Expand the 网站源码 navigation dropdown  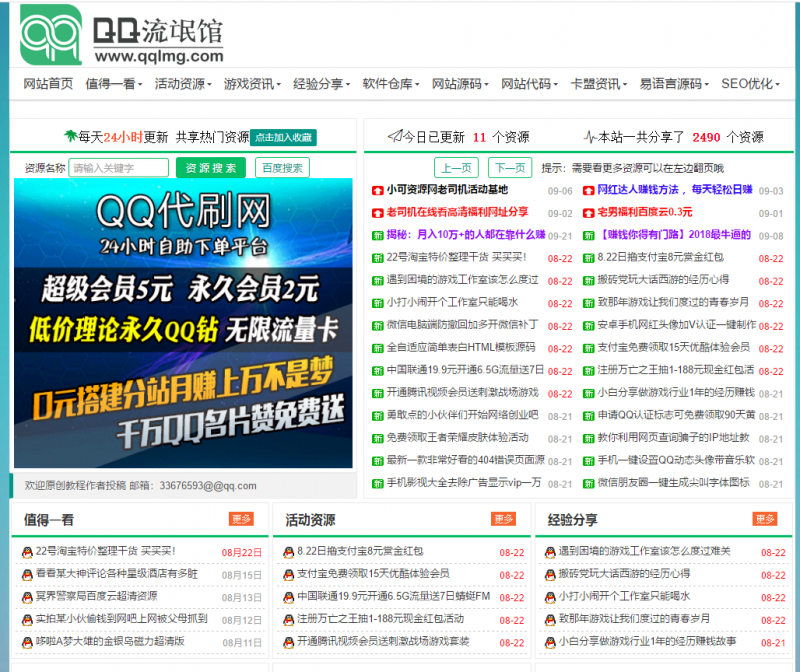pyautogui.click(x=460, y=84)
